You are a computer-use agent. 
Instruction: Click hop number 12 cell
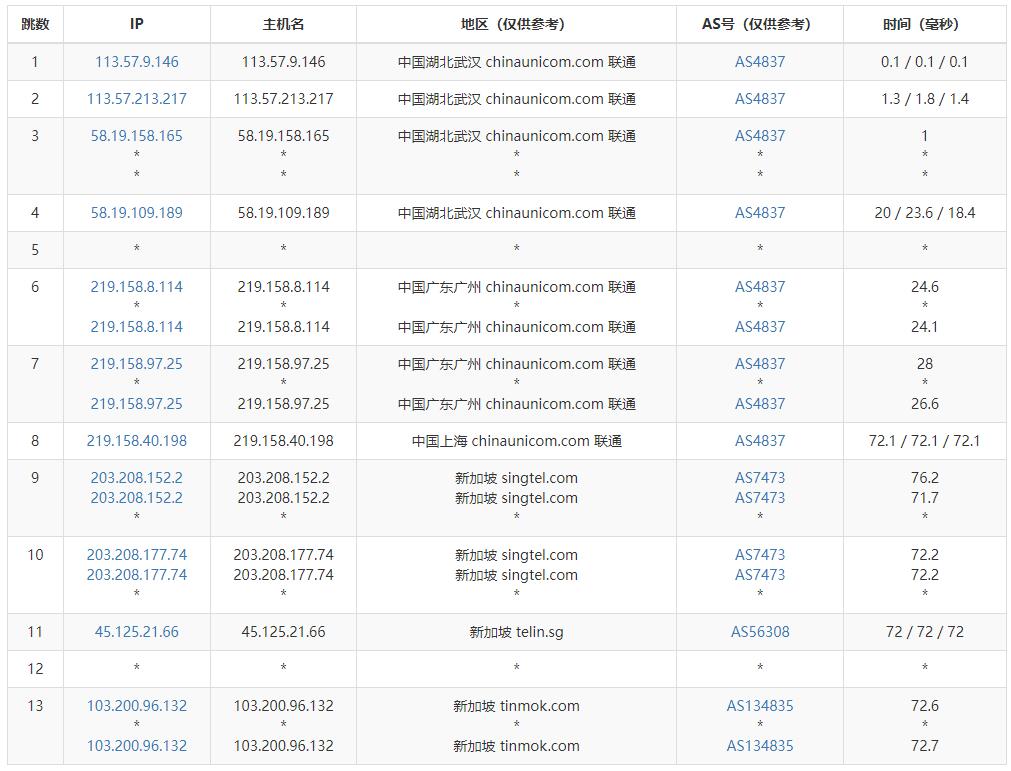tap(35, 669)
